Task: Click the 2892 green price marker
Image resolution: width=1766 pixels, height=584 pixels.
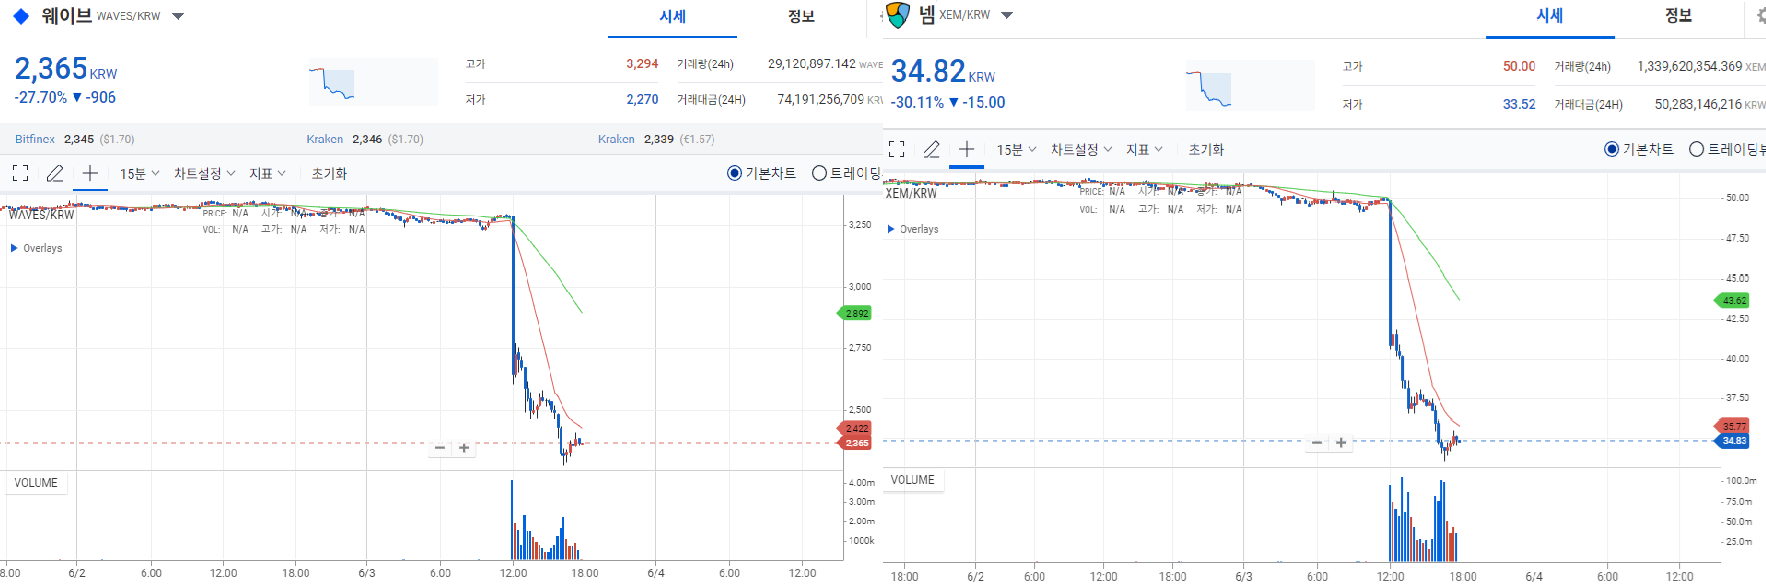Action: click(855, 313)
